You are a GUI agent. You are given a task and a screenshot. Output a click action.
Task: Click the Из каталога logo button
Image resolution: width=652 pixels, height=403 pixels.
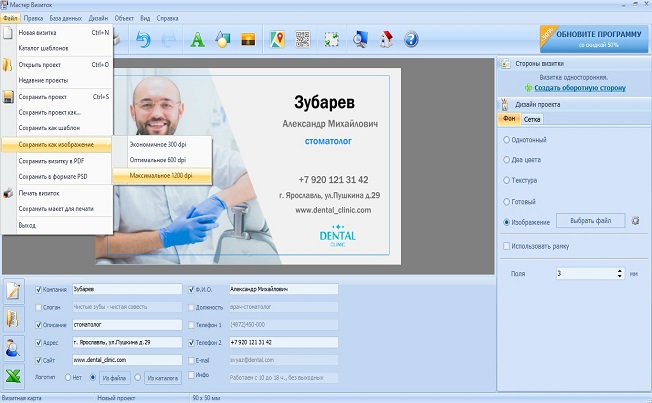(x=163, y=378)
